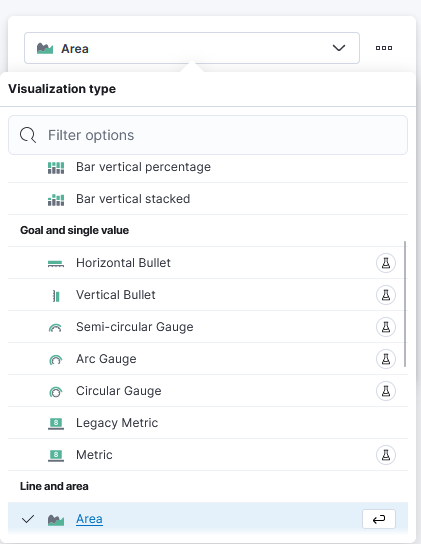The image size is (421, 544).
Task: Click the beaker badge next to Circular Gauge
Action: [x=386, y=391]
